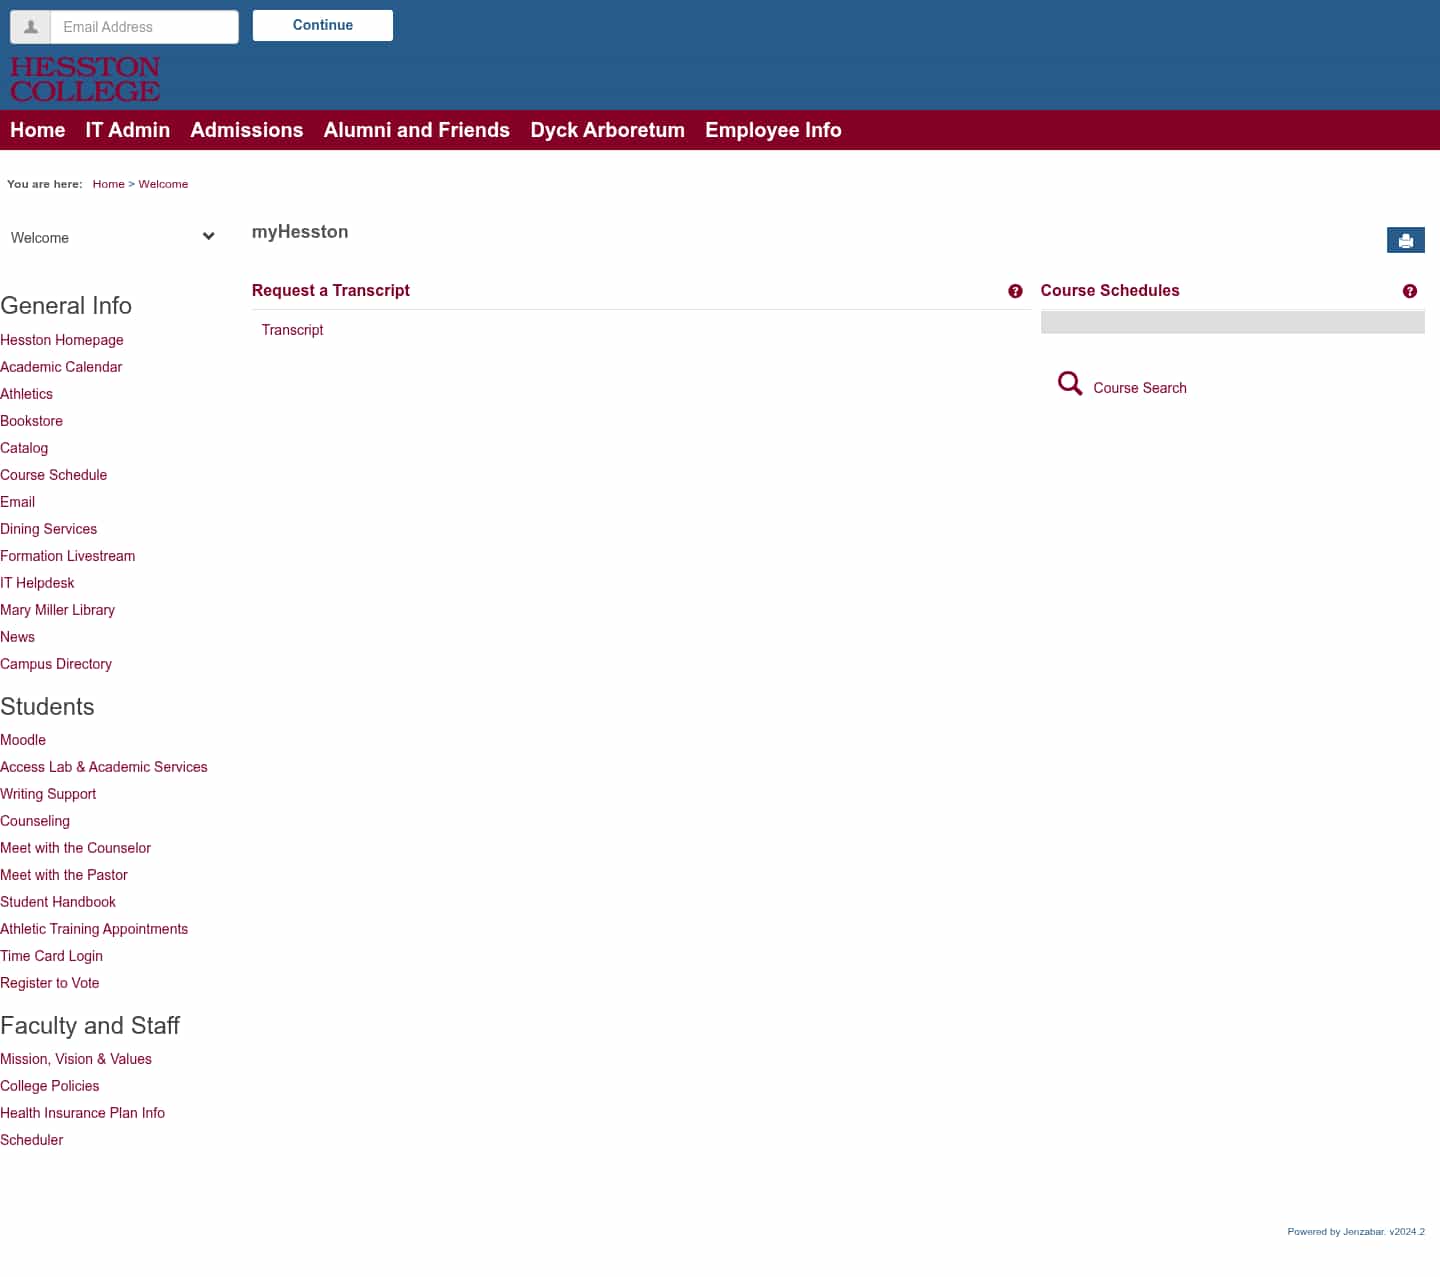Expand the Students section heading
This screenshot has width=1440, height=1277.
click(47, 707)
